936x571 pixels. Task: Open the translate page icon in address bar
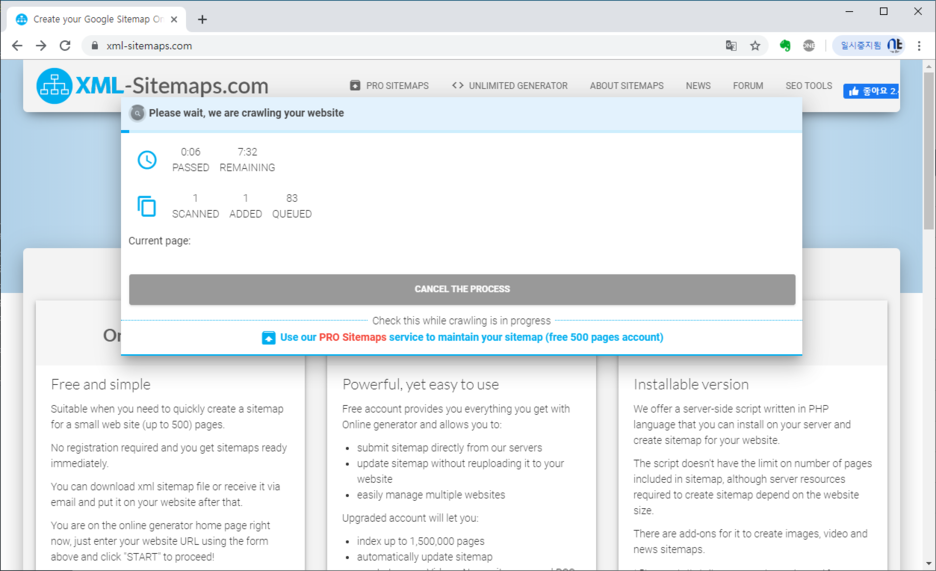coord(731,45)
